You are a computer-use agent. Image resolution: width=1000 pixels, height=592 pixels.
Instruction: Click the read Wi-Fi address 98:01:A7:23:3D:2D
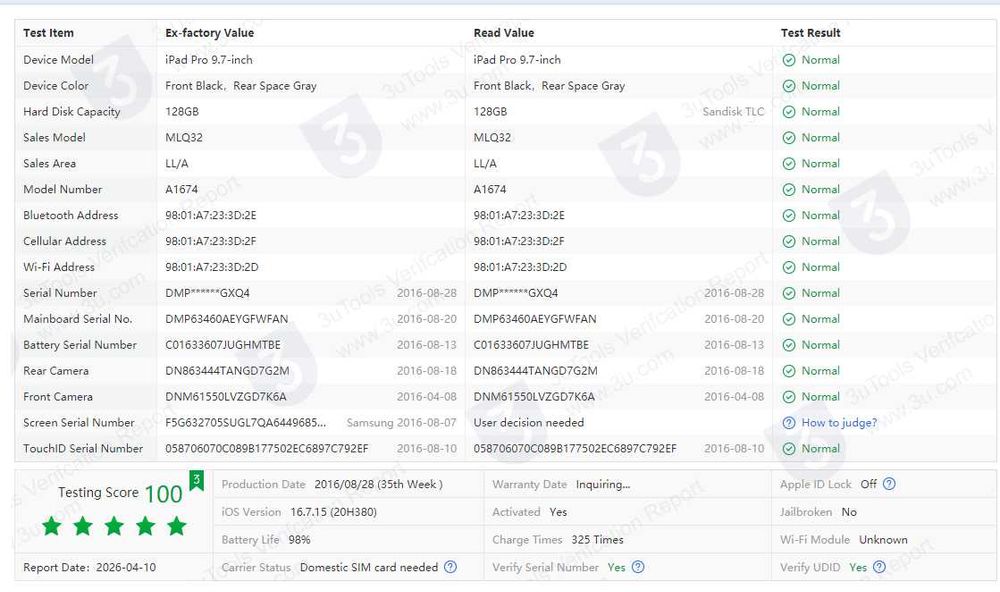(x=519, y=267)
